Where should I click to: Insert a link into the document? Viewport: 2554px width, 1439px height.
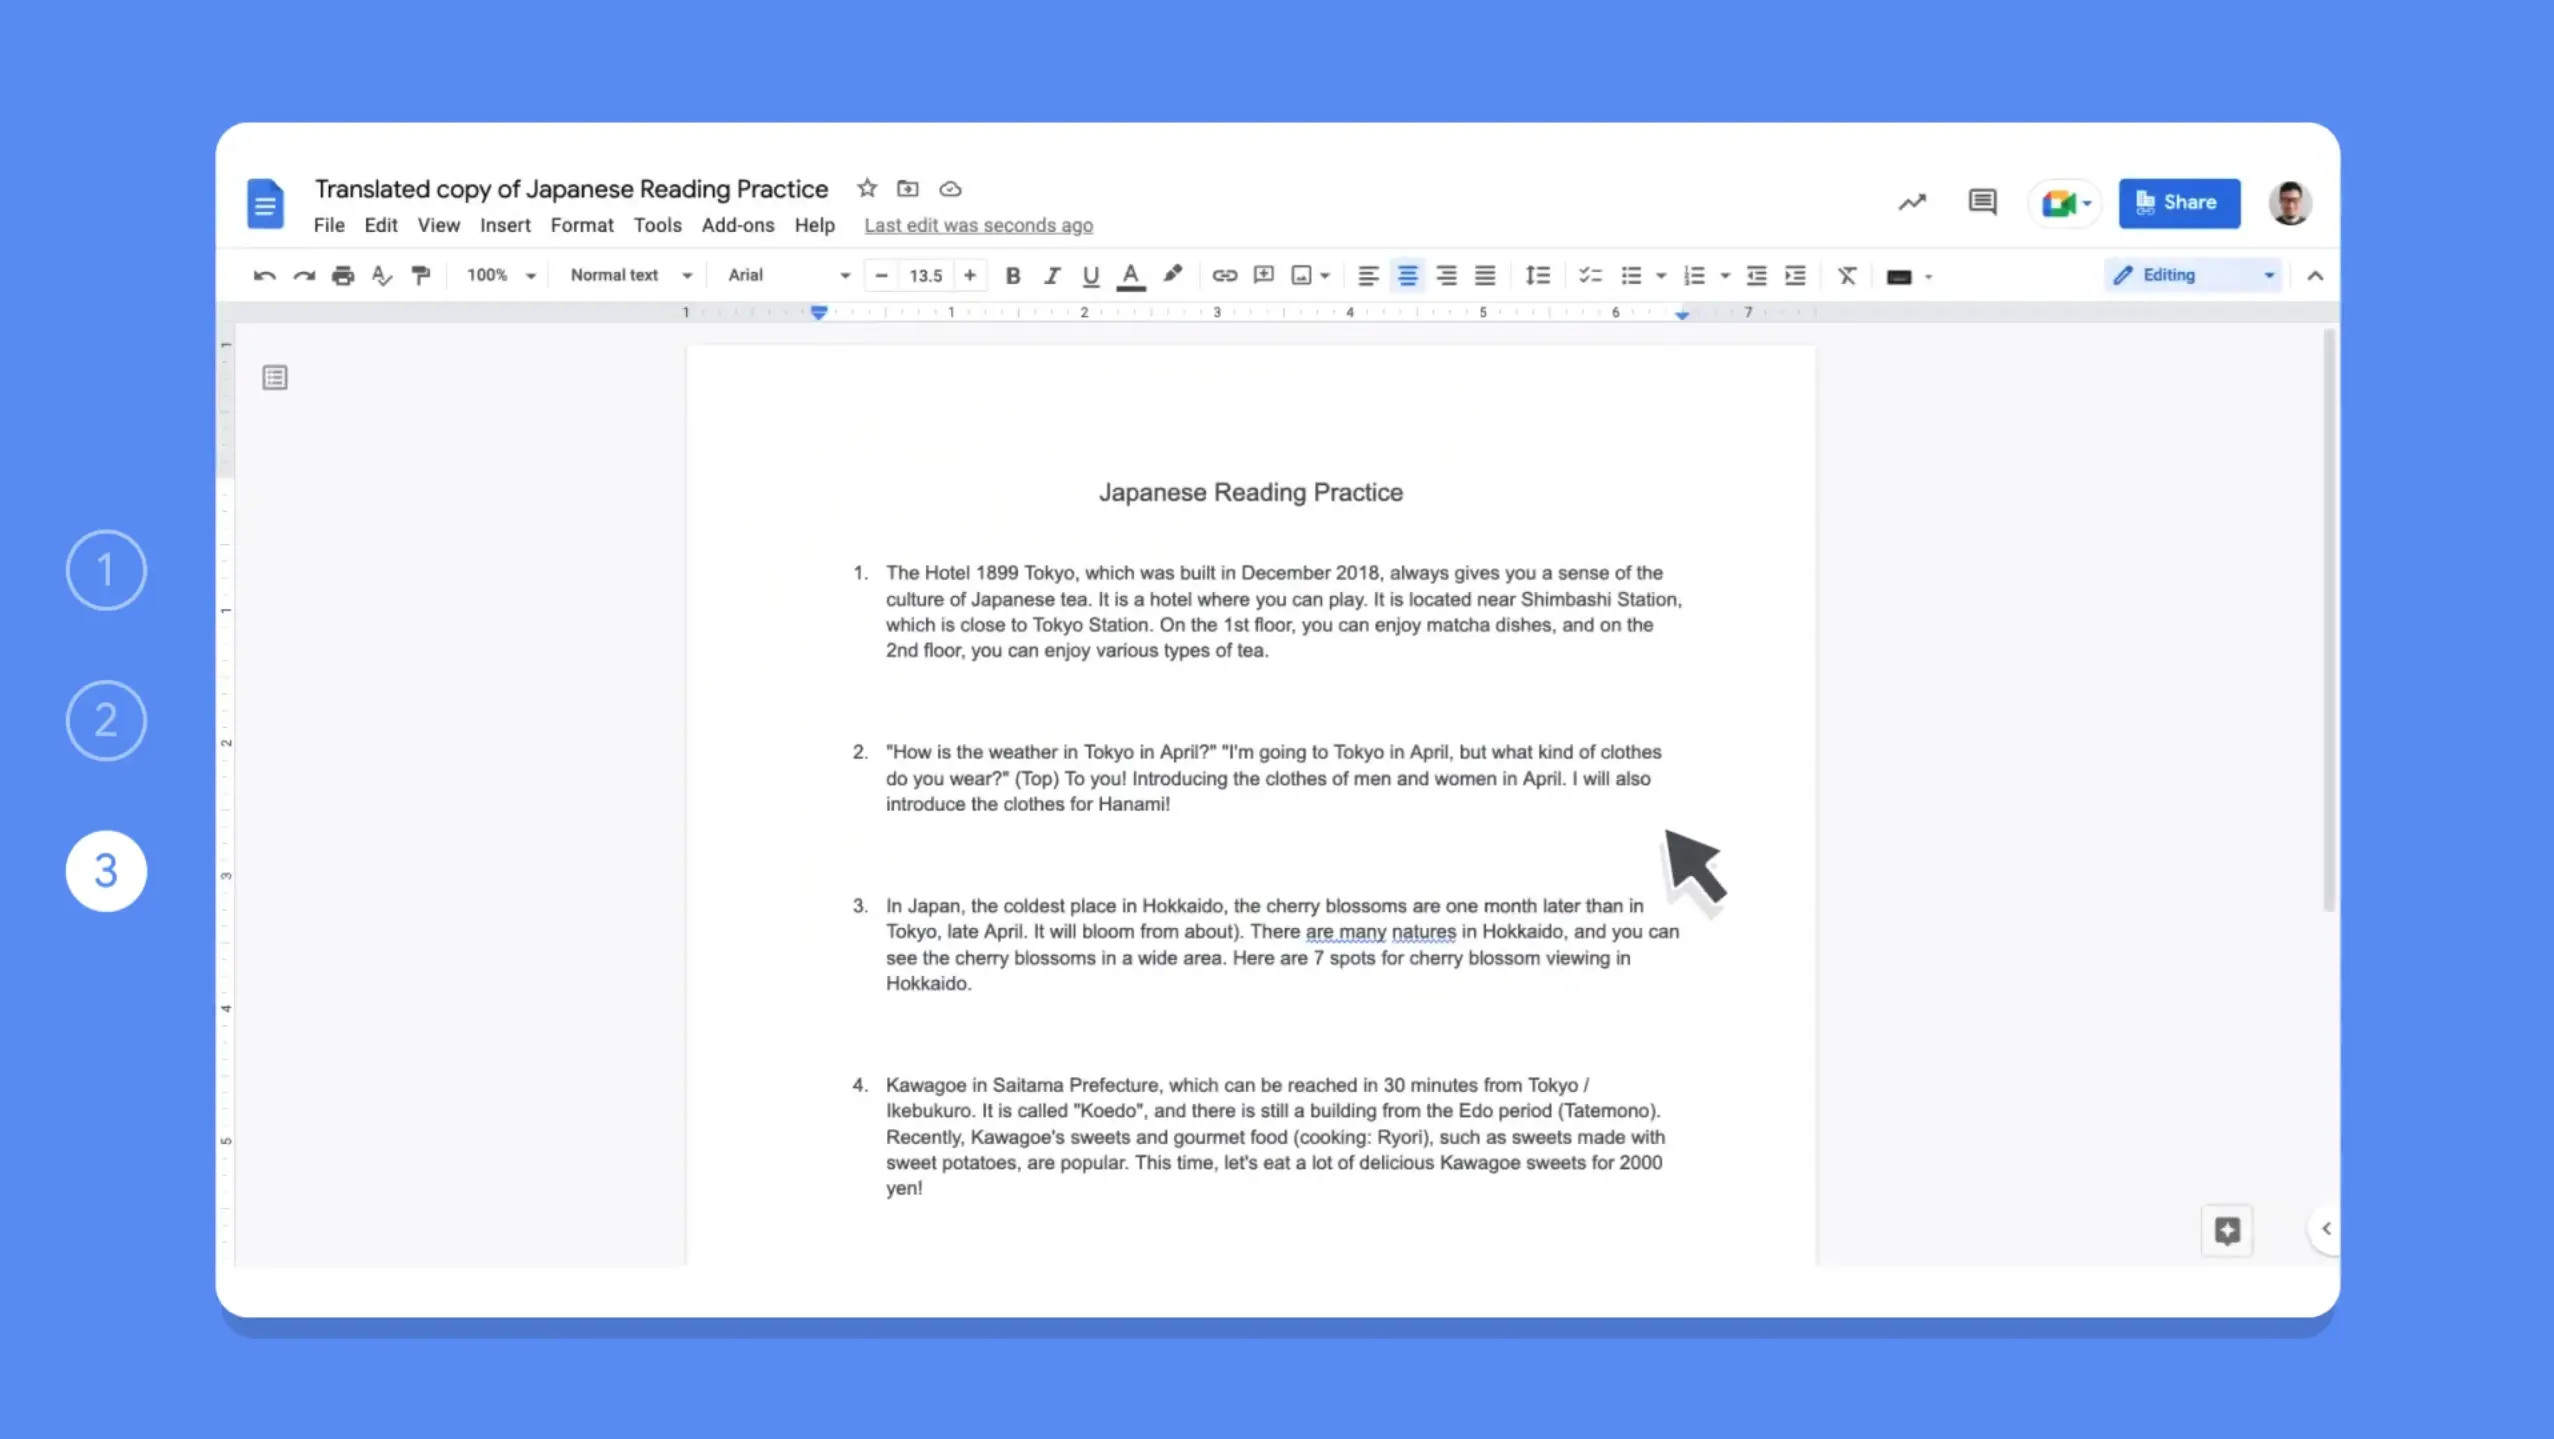1223,275
